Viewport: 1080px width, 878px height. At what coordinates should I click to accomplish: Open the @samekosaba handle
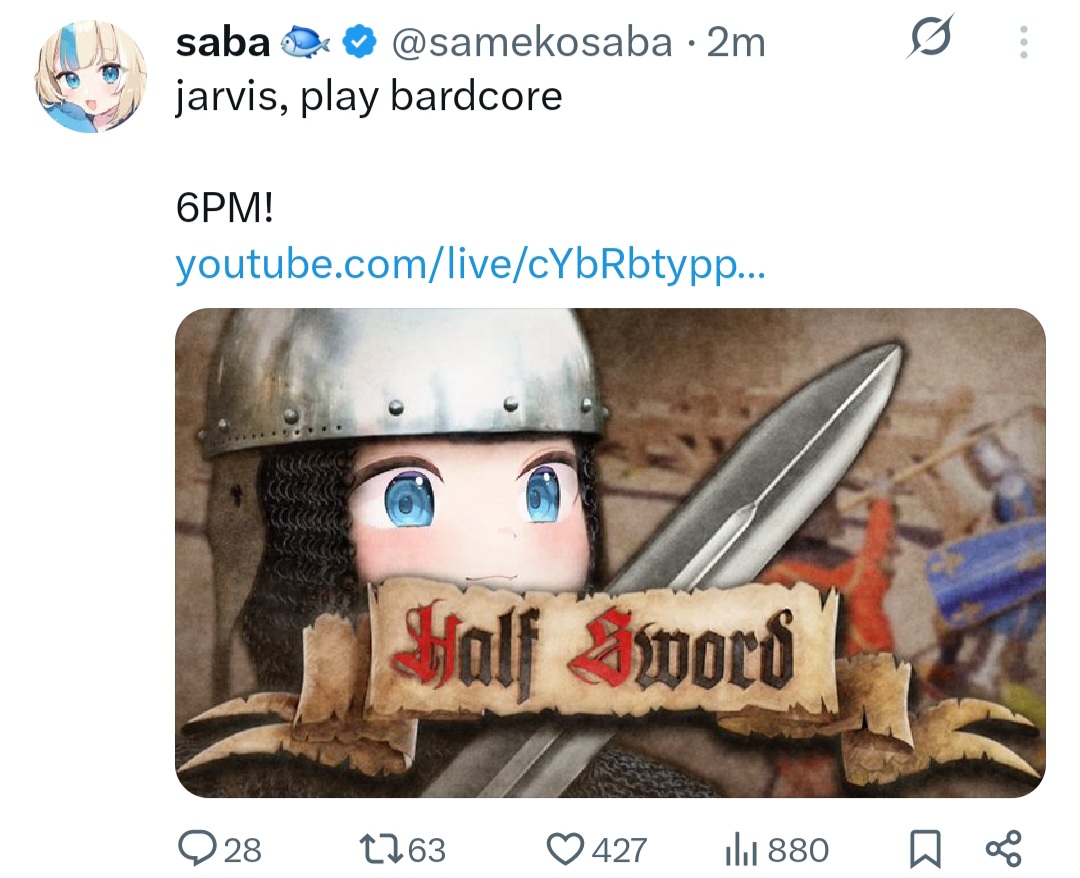point(532,43)
